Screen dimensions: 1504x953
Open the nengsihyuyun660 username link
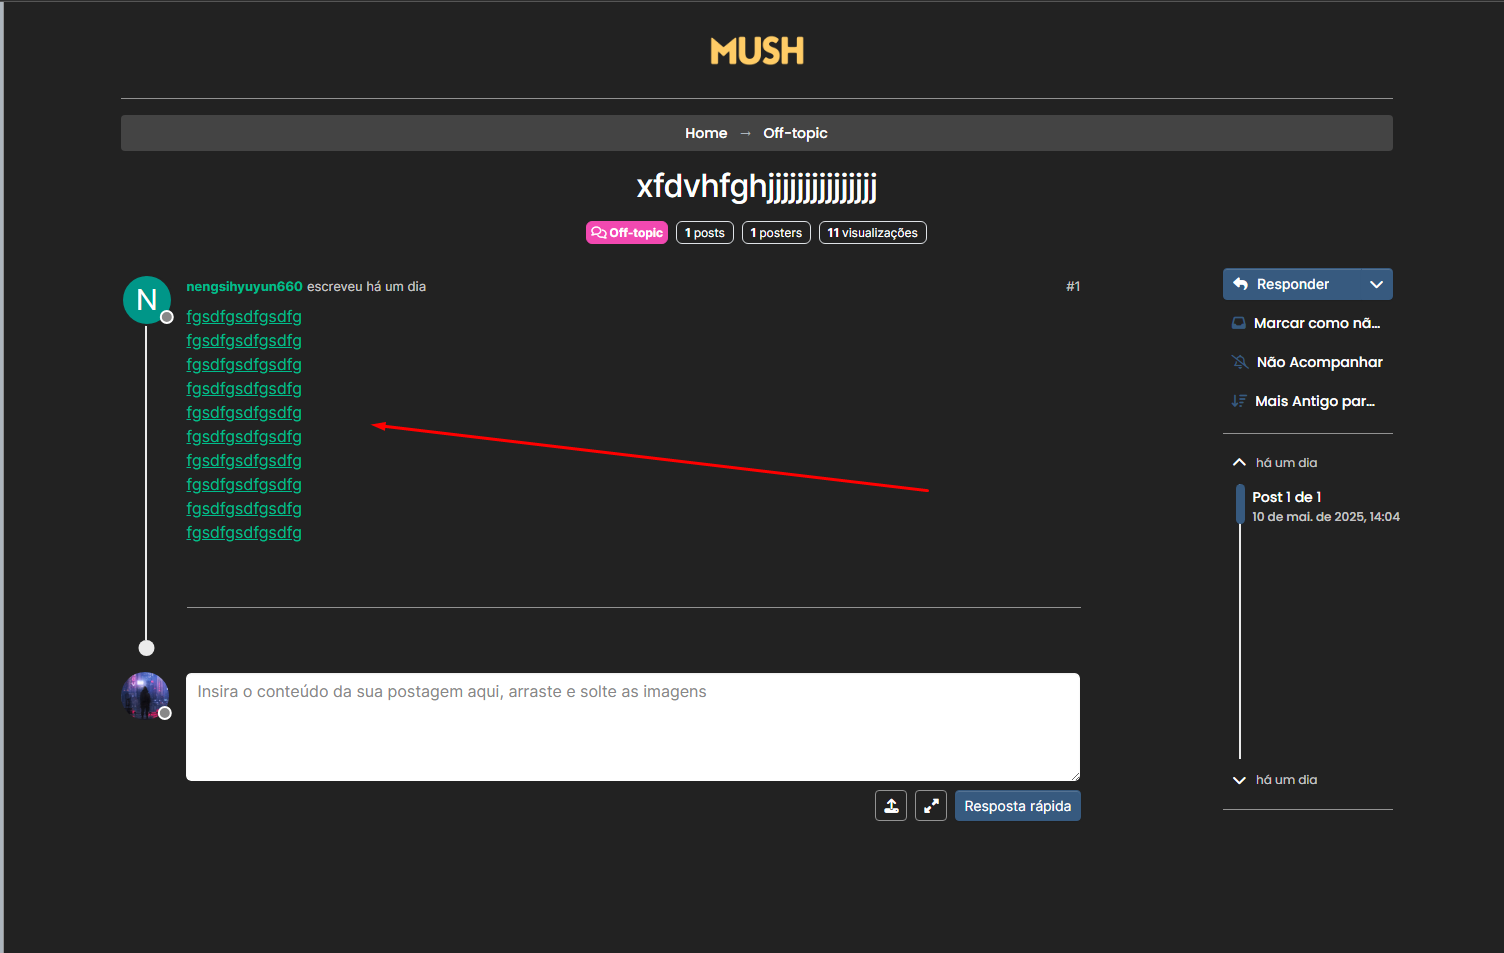[x=244, y=286]
